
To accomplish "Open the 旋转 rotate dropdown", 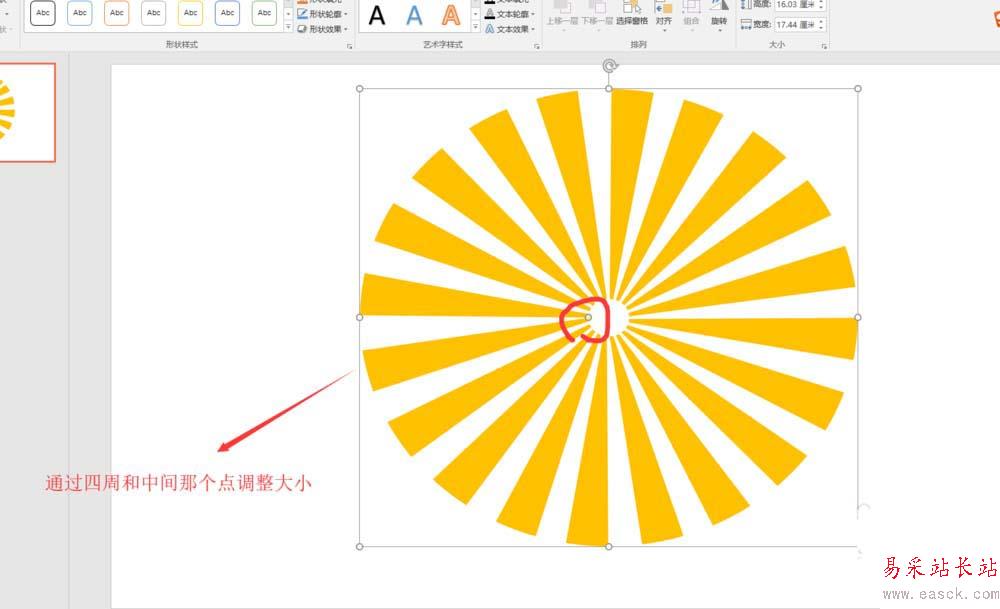I will pos(719,15).
